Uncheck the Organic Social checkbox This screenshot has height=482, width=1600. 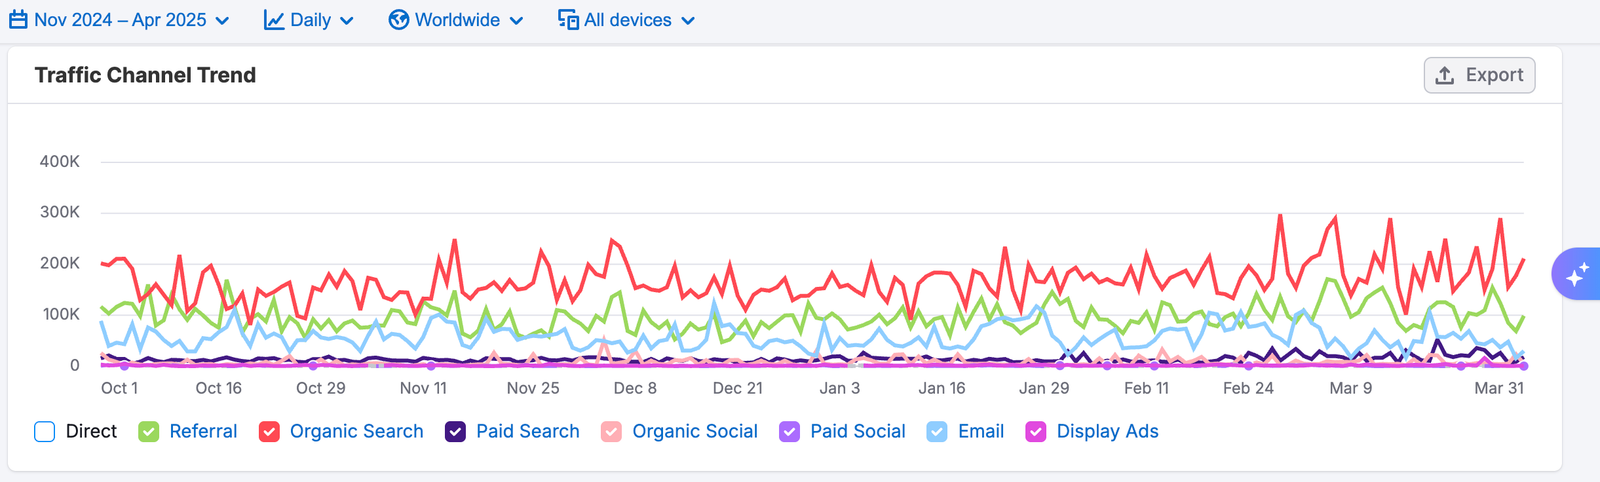click(x=611, y=432)
